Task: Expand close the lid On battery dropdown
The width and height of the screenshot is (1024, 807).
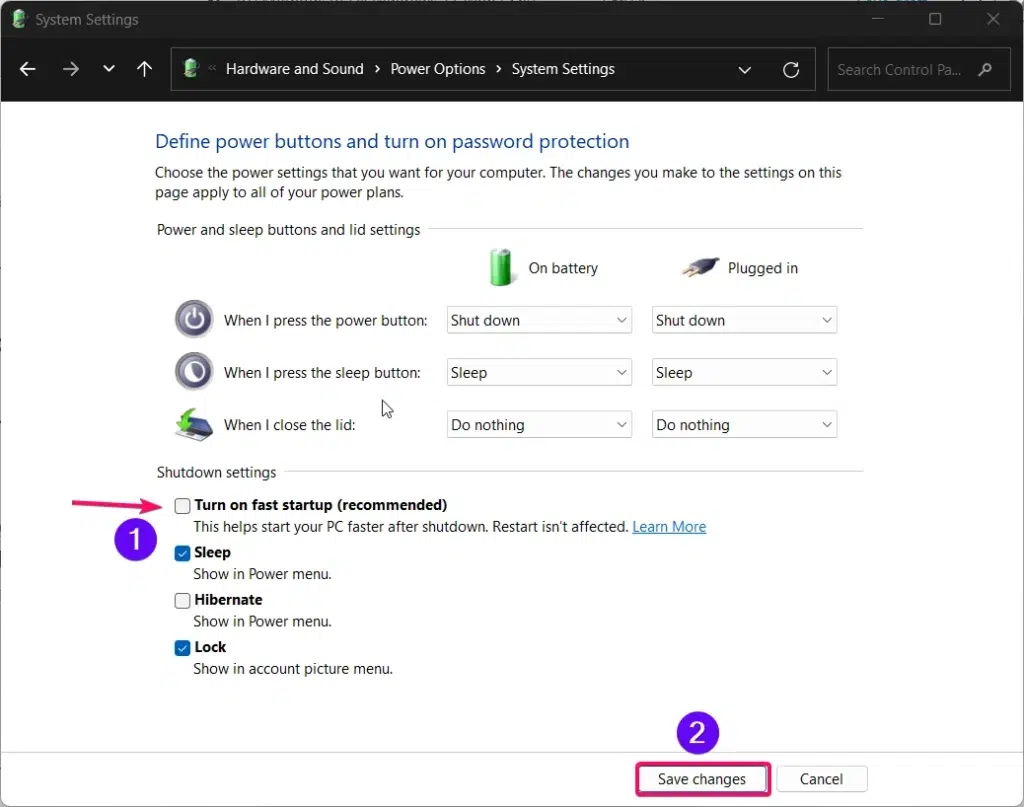Action: pyautogui.click(x=539, y=424)
